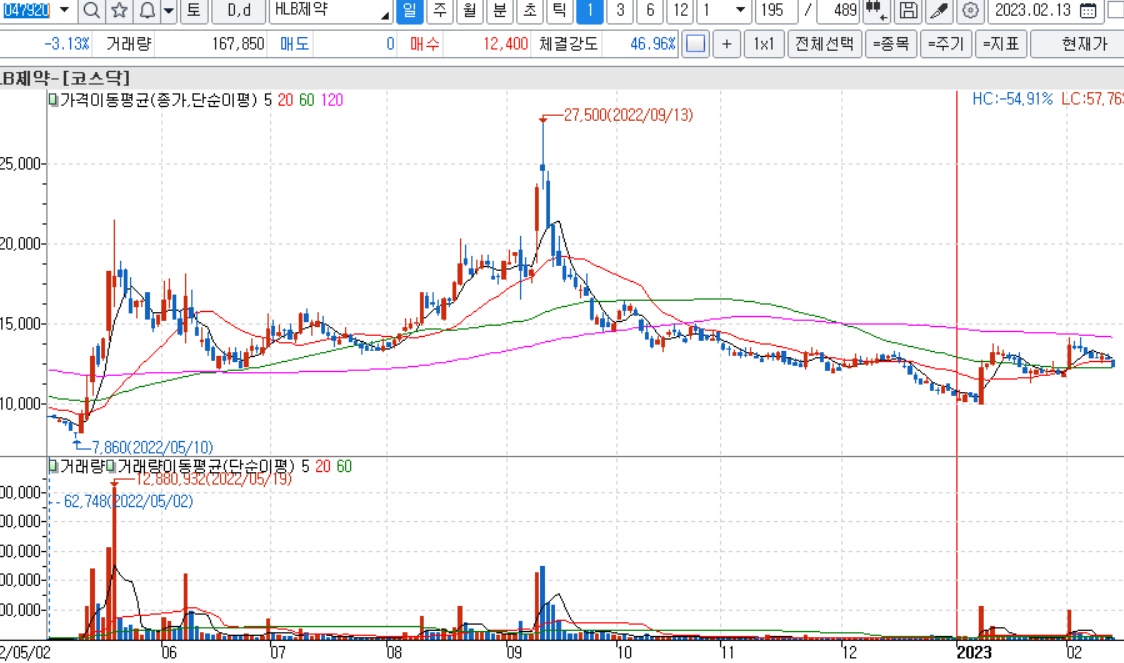The image size is (1124, 663).
Task: Toggle the 가격이동평균 indicator box icon
Action: click(x=53, y=100)
